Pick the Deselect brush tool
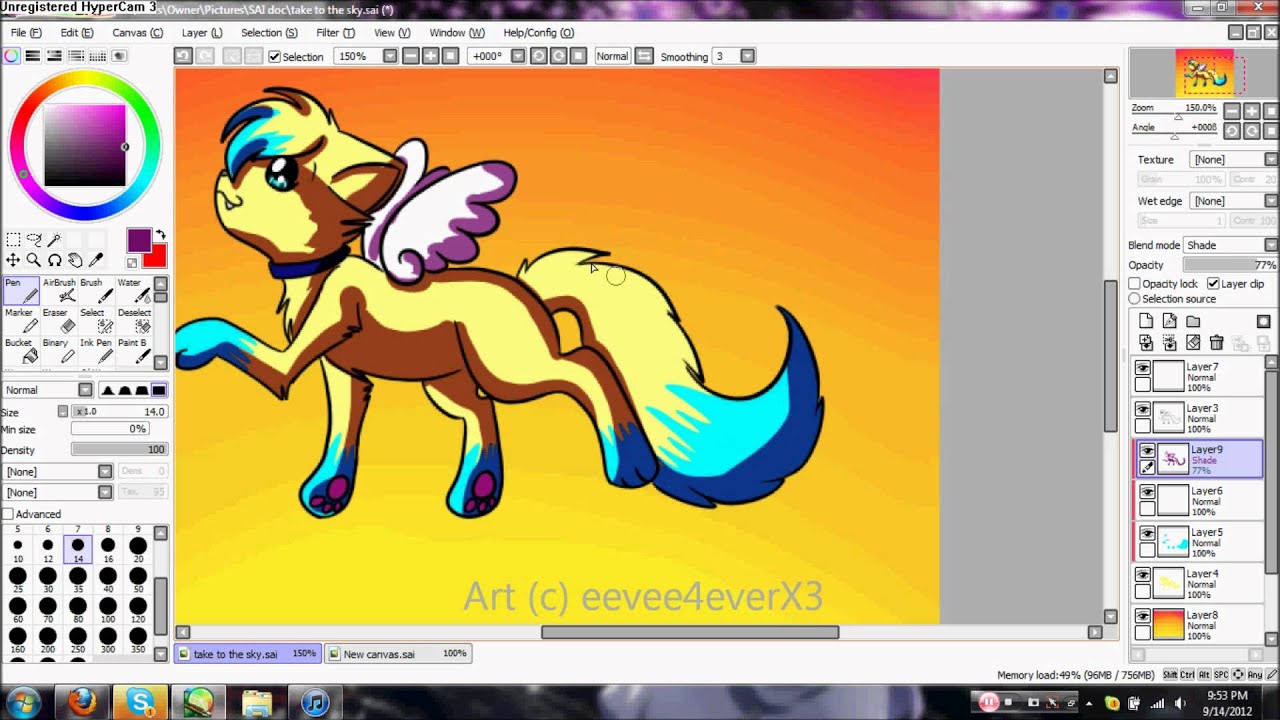Image resolution: width=1280 pixels, height=720 pixels. 134,321
